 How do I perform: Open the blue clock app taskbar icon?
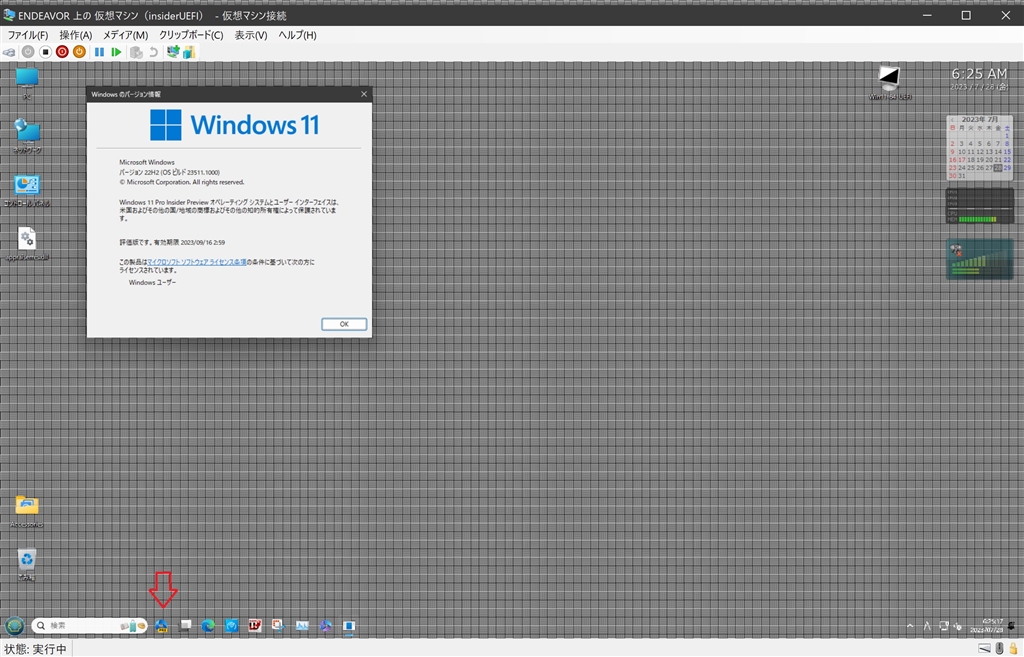(x=232, y=626)
